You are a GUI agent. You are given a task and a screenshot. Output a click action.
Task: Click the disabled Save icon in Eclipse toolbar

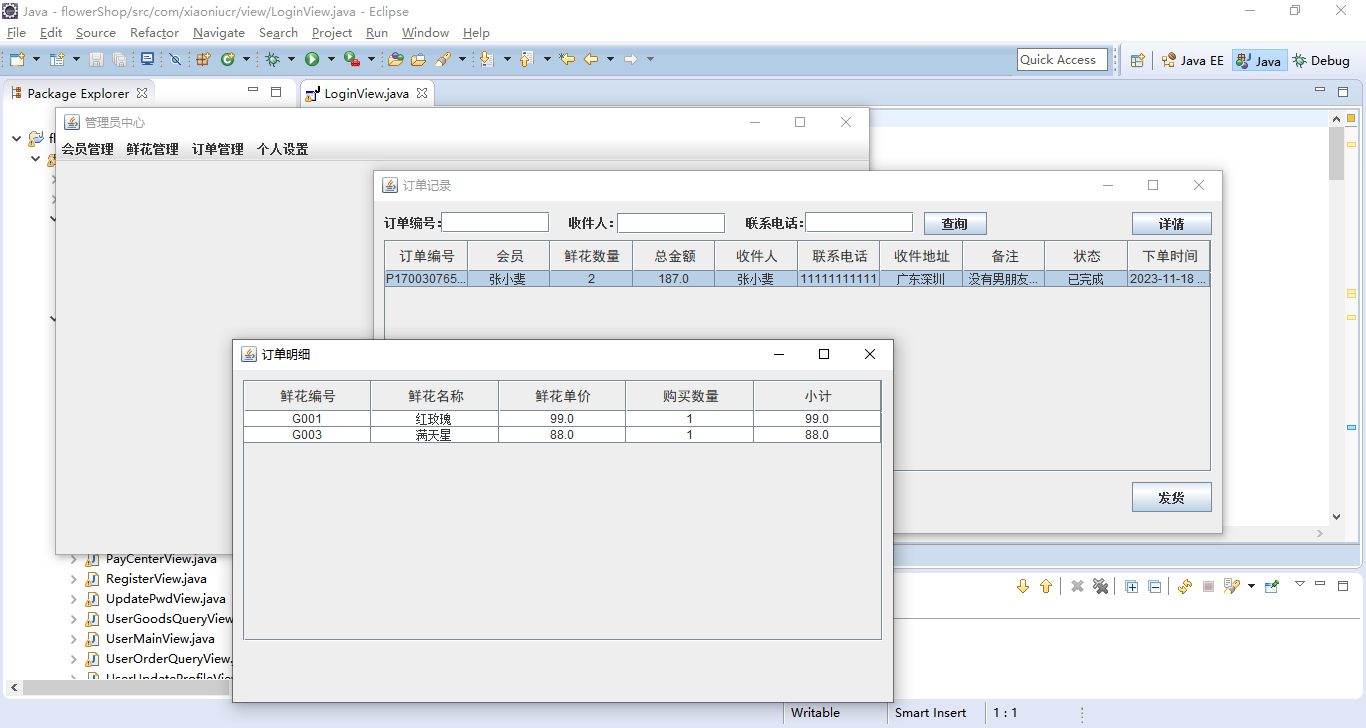[97, 60]
